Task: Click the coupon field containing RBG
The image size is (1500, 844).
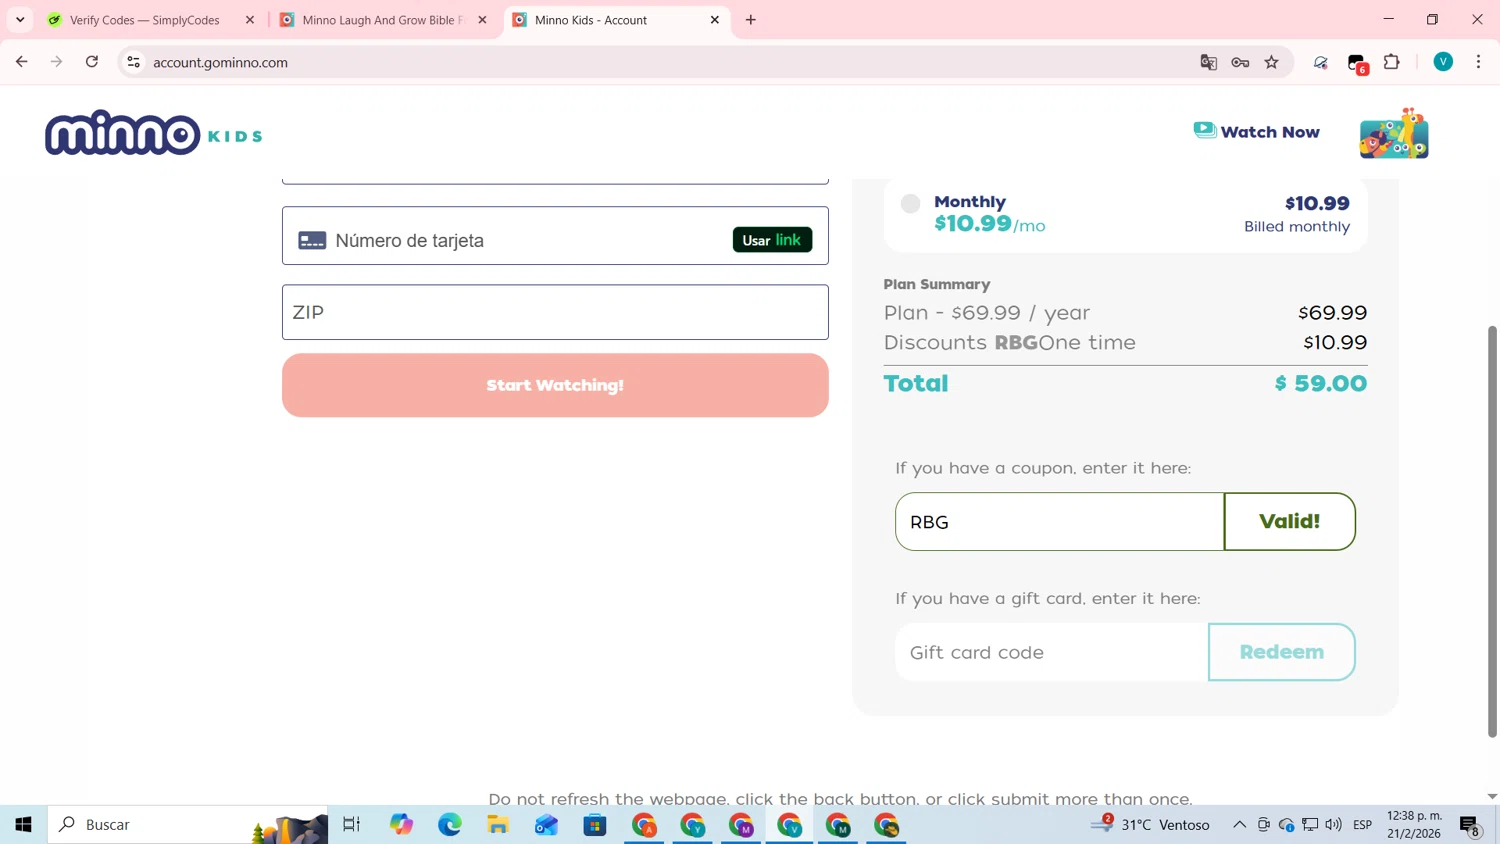Action: (1059, 521)
